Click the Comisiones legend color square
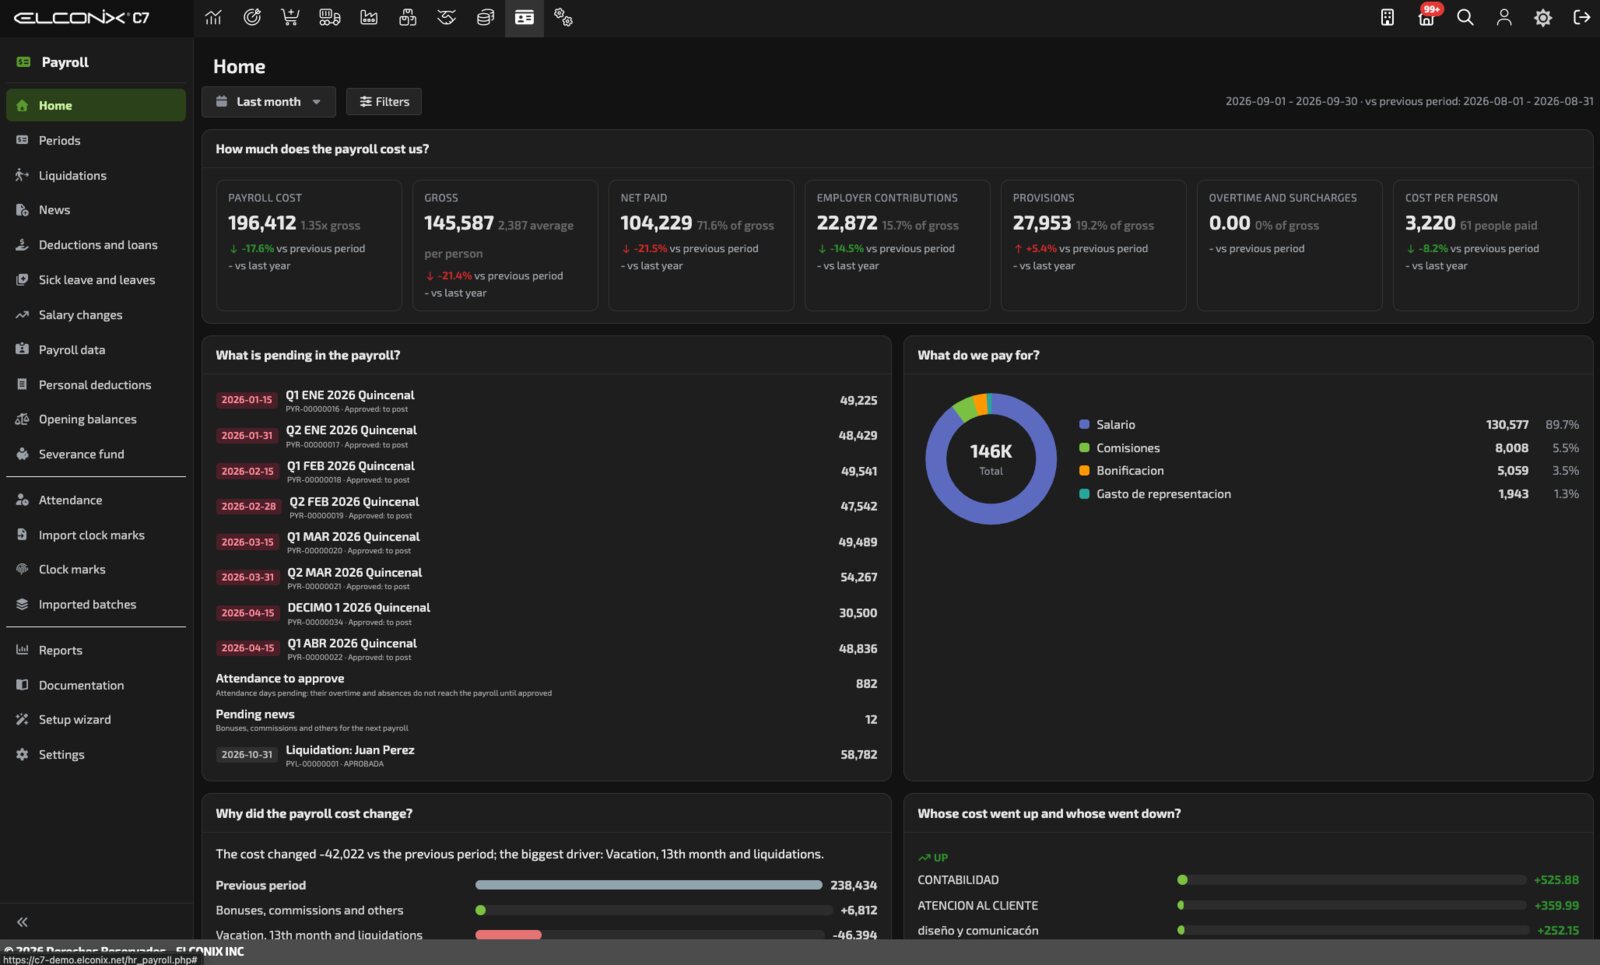Image resolution: width=1600 pixels, height=965 pixels. 1084,448
